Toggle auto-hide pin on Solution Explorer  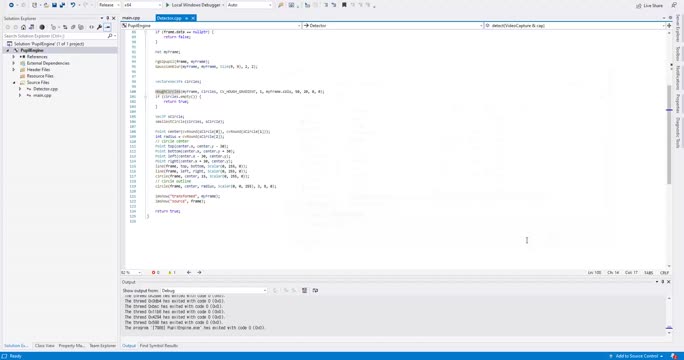coord(108,18)
